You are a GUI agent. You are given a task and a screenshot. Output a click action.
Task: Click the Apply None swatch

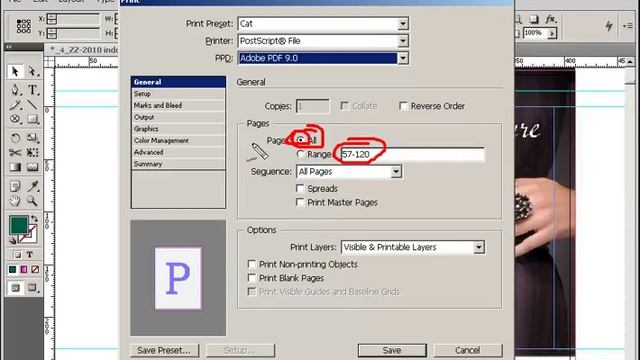tap(35, 269)
